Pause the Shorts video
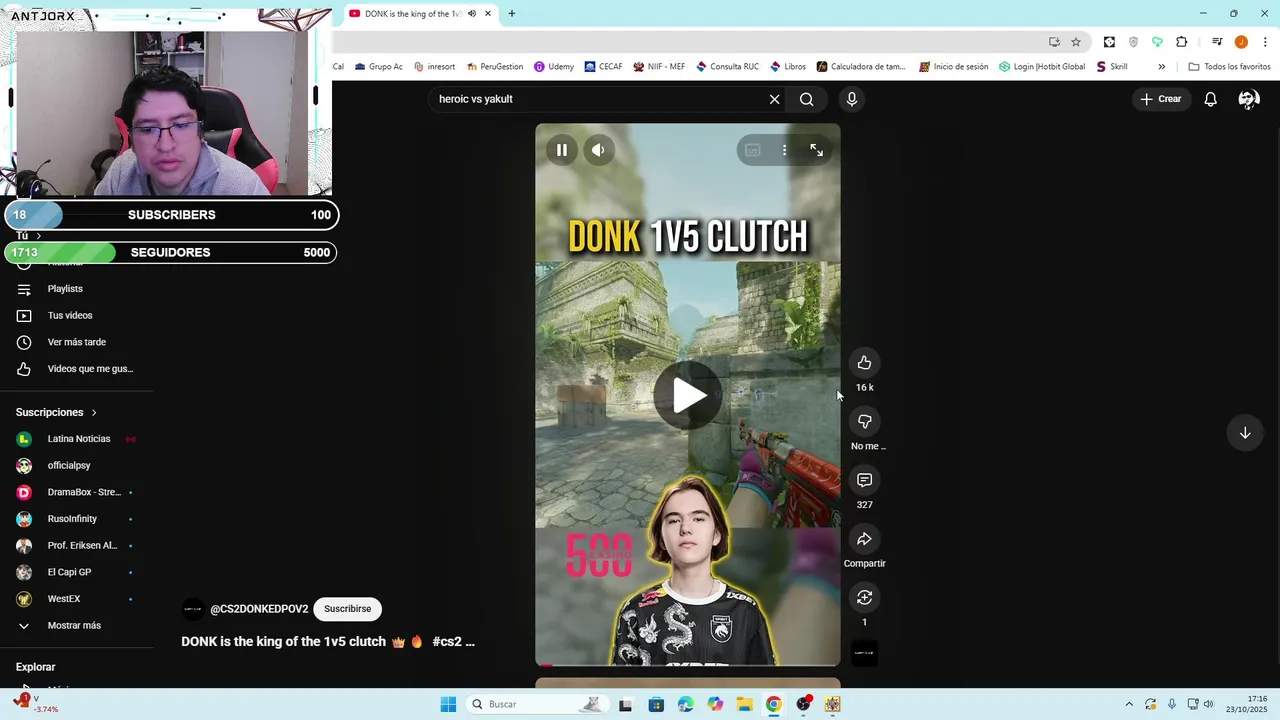The width and height of the screenshot is (1280, 720). pos(562,150)
